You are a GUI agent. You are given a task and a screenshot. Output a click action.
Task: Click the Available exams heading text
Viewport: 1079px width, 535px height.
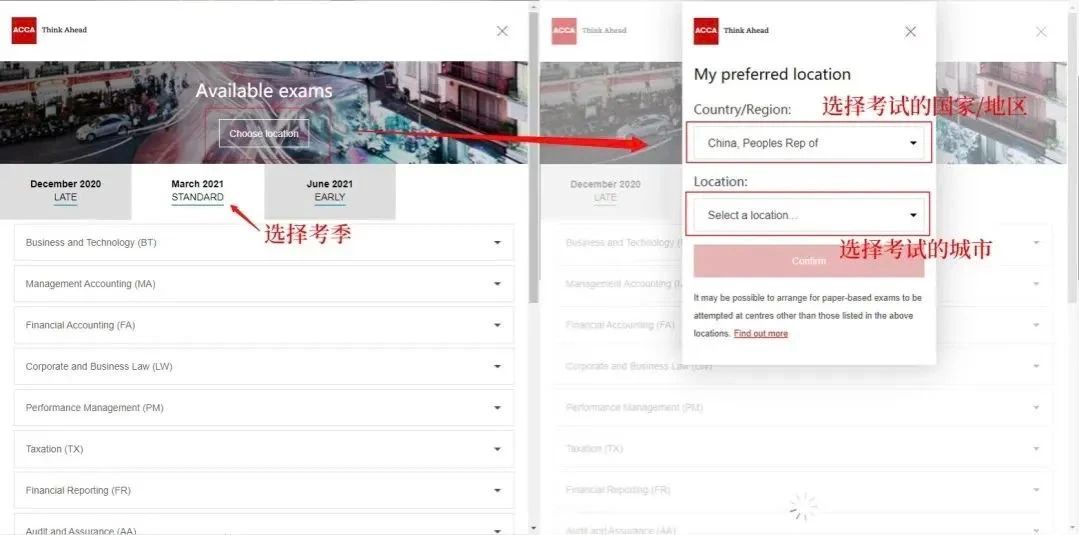pos(264,90)
